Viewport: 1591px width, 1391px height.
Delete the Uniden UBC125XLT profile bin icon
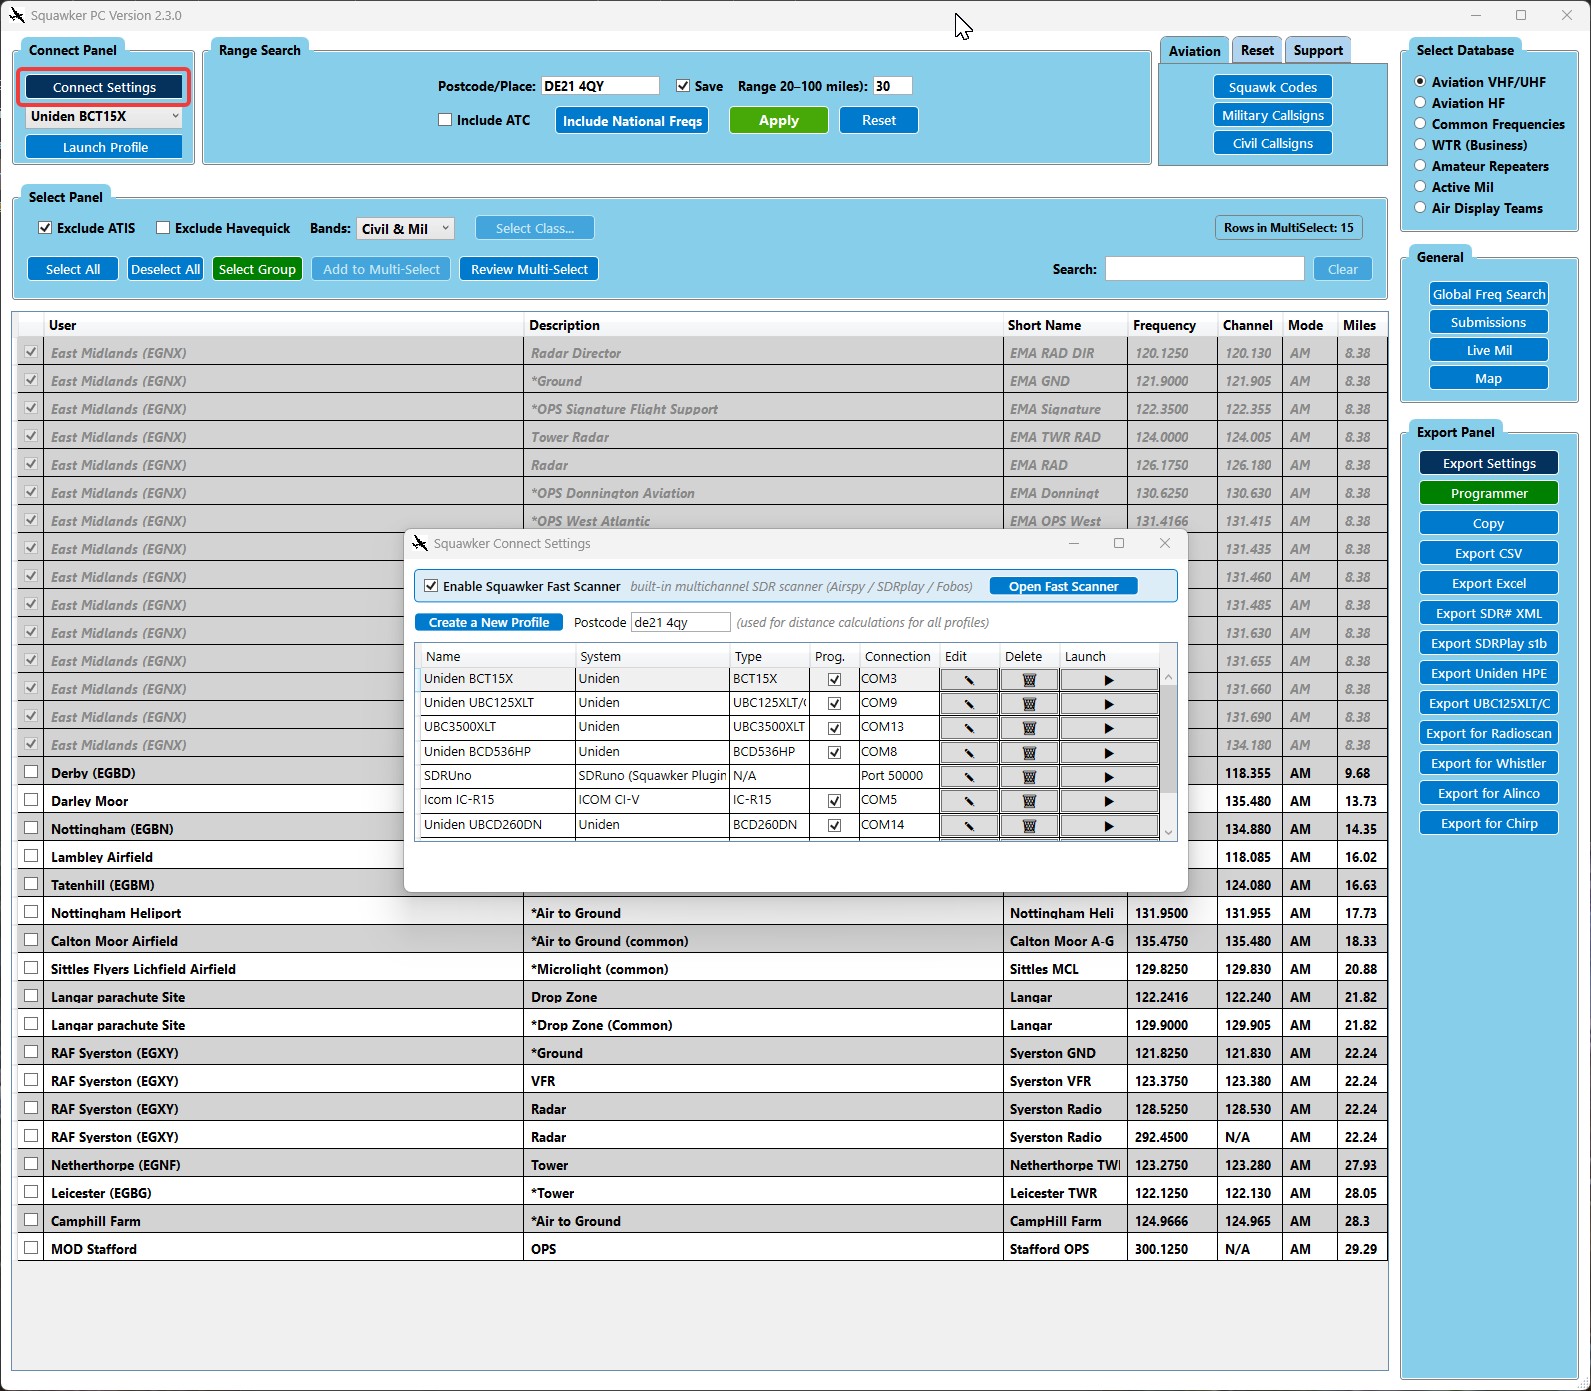tap(1029, 704)
